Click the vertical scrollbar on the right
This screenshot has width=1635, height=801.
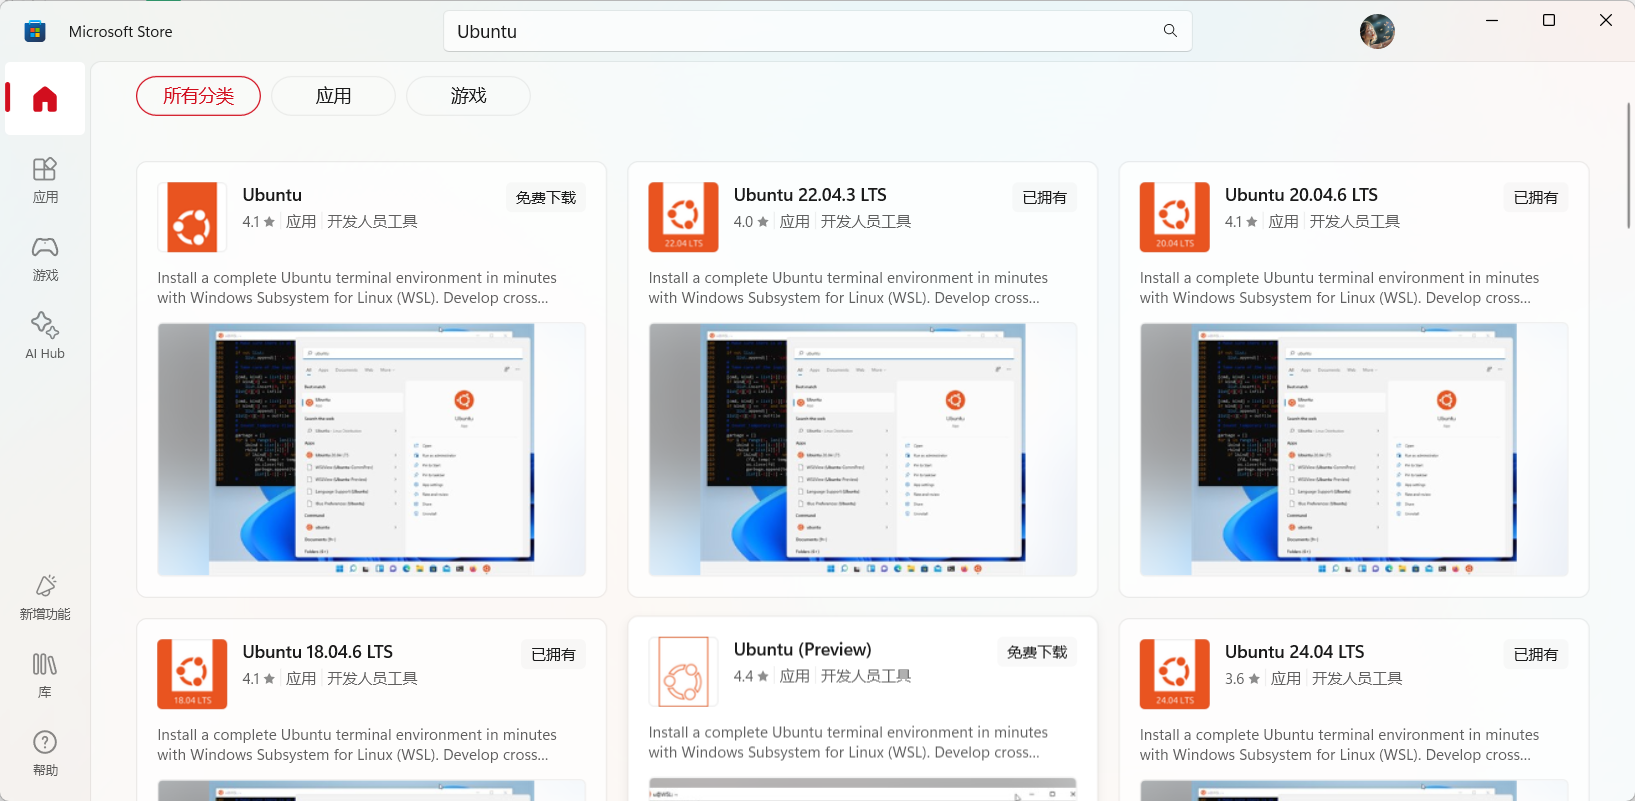[1628, 165]
